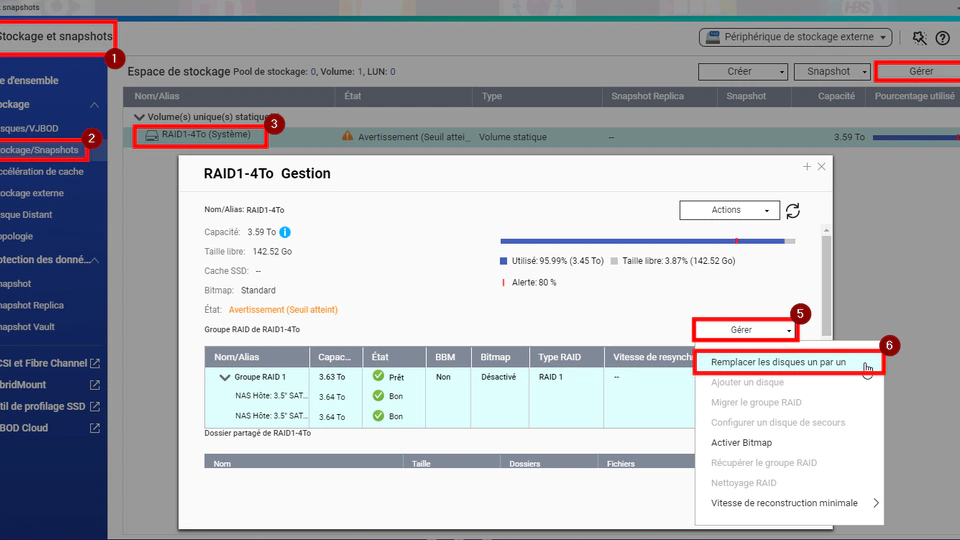Click top-right Gérer button

coord(918,72)
